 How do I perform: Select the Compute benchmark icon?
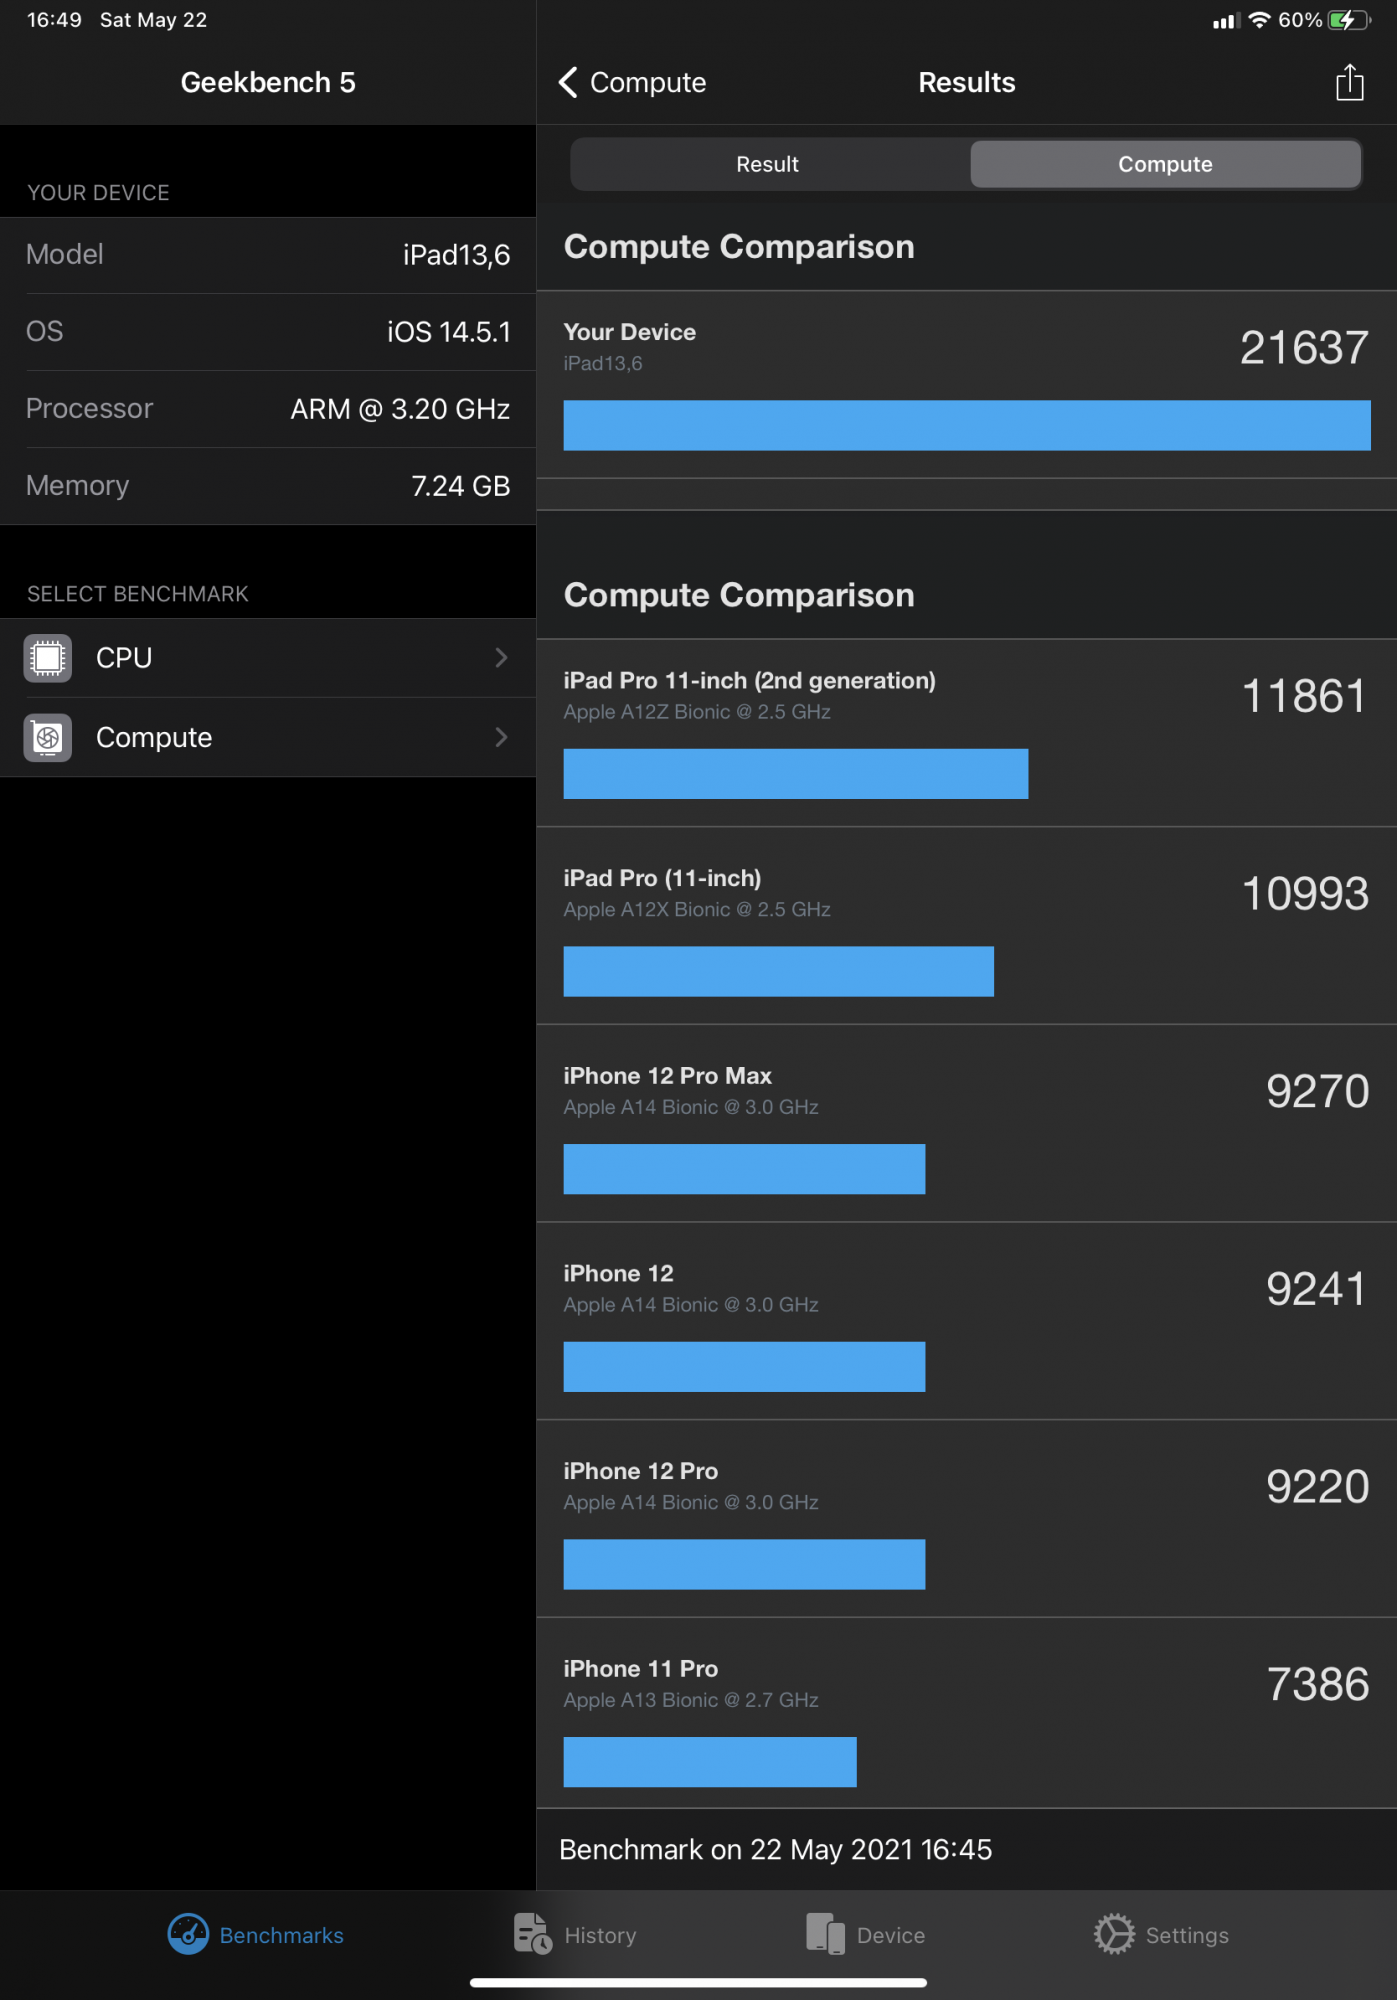(48, 738)
